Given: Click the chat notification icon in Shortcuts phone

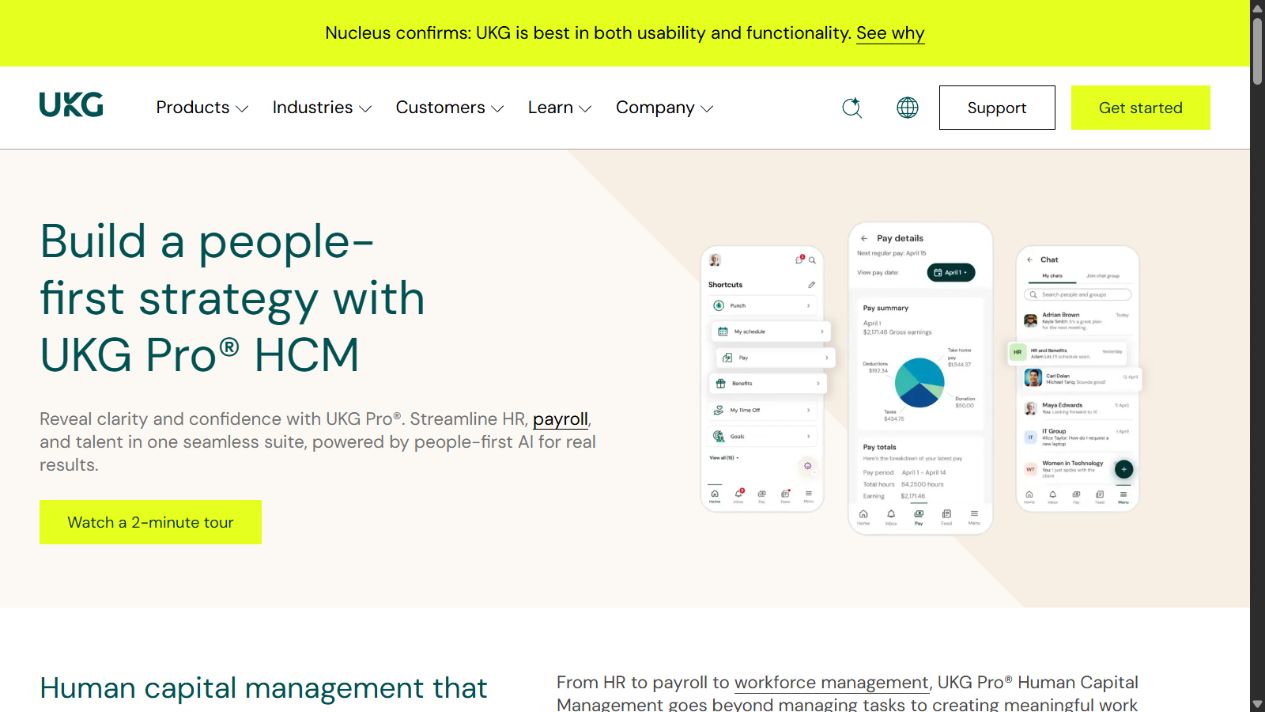Looking at the screenshot, I should point(799,259).
